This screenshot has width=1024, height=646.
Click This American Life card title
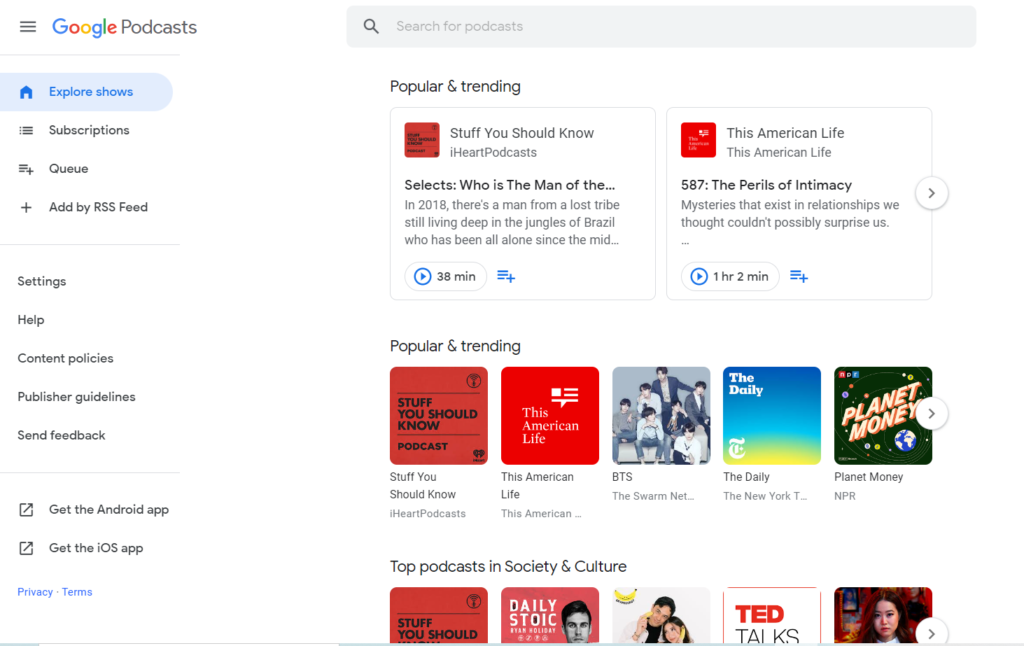coord(785,133)
